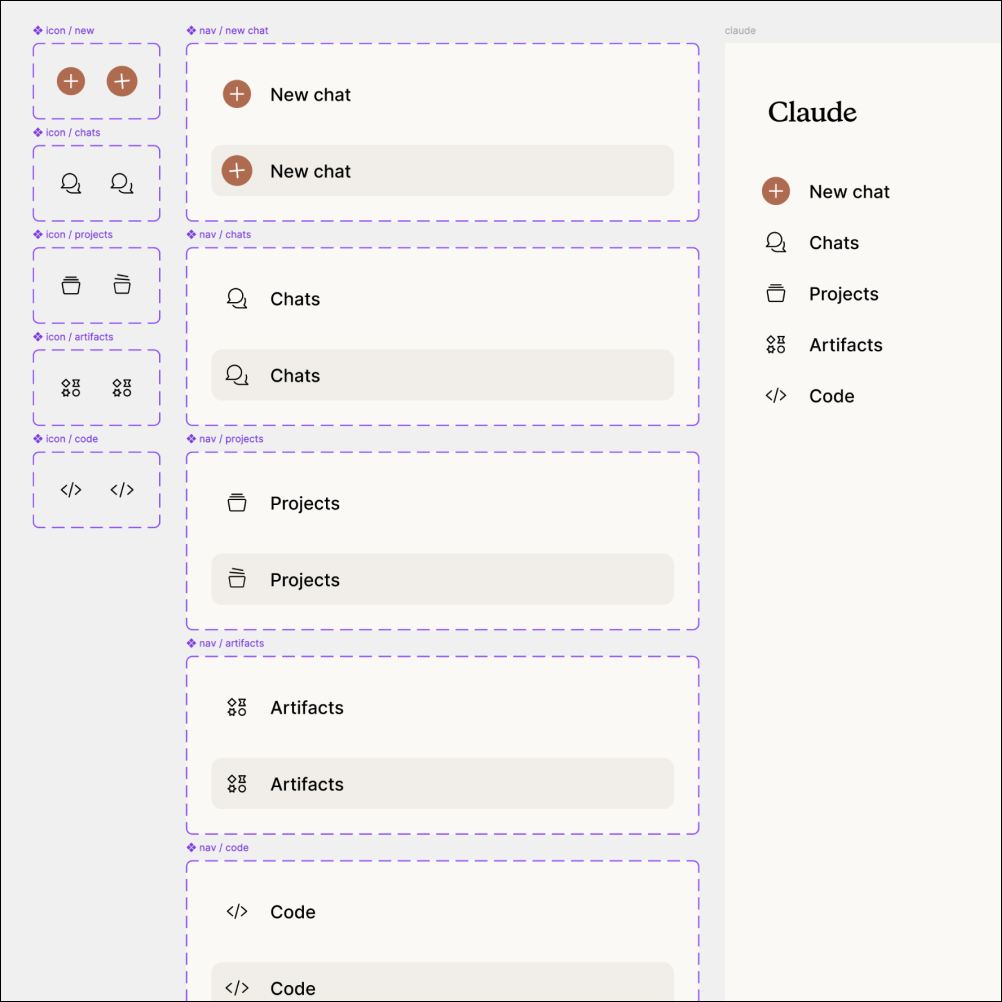
Task: Click the left code brackets icon in icon / code
Action: (x=71, y=490)
